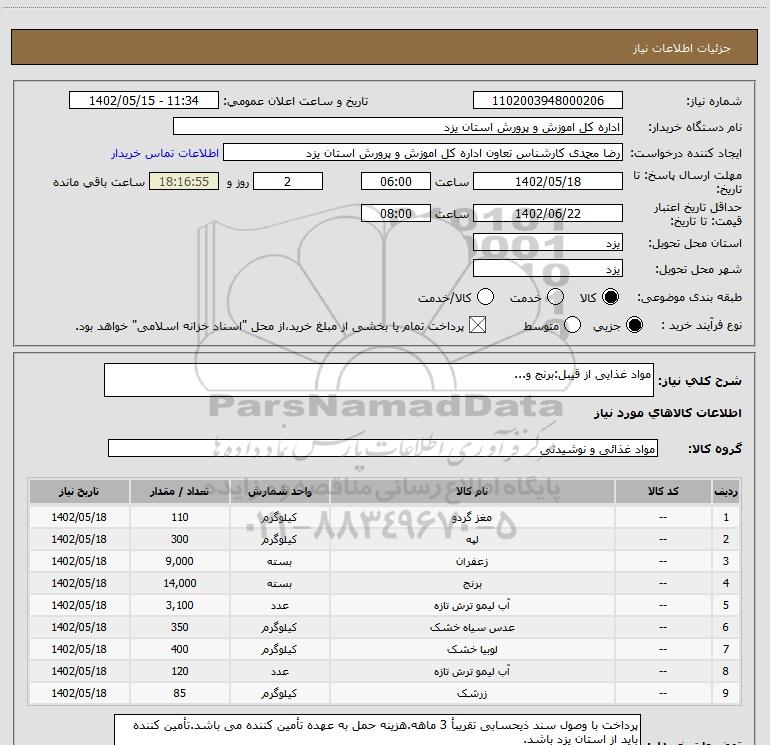This screenshot has width=770, height=745.
Task: Click the تاریخ نیاز column header
Action: (79, 492)
